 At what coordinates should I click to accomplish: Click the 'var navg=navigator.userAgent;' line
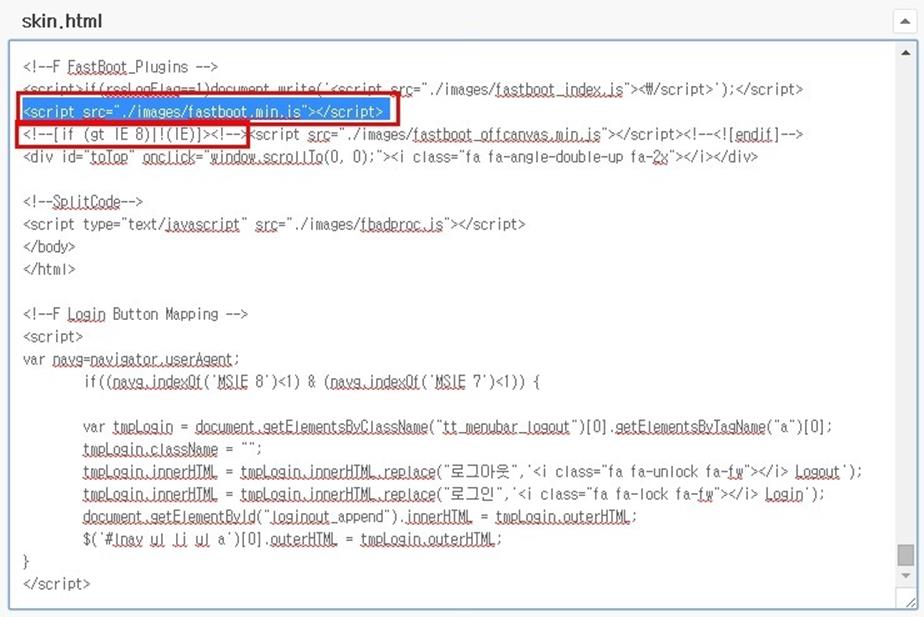(131, 359)
